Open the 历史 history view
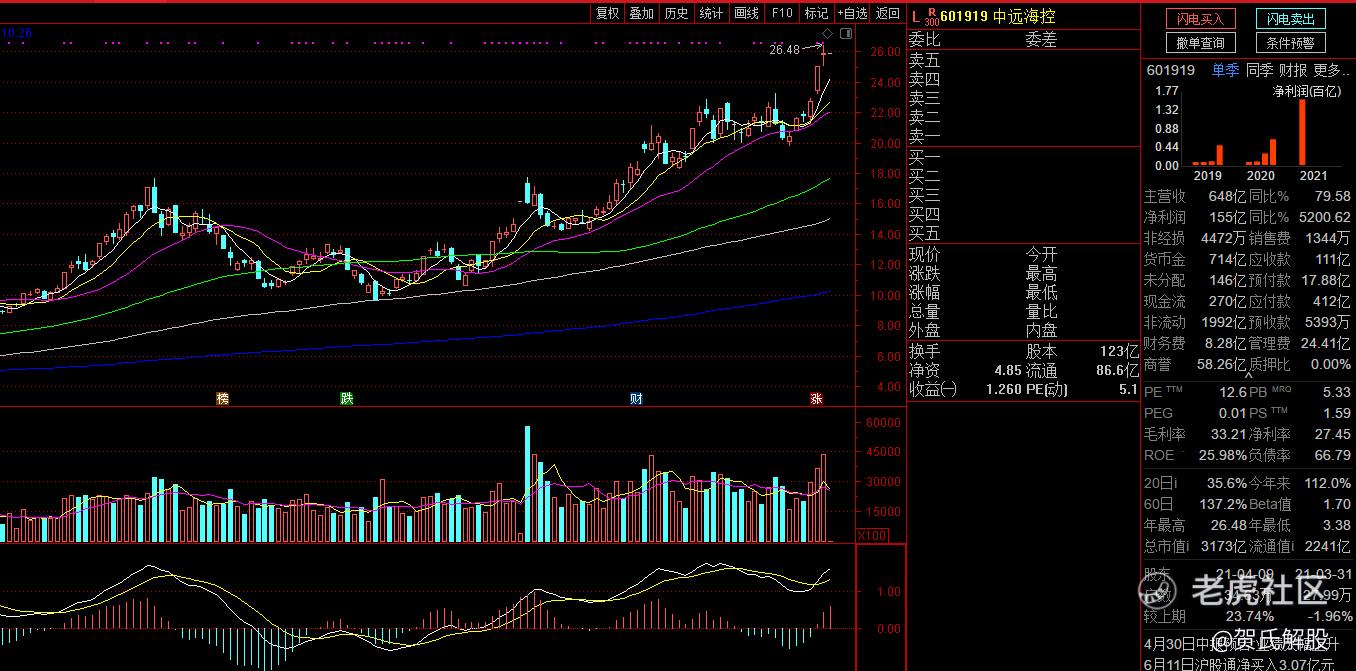1356x671 pixels. 676,13
